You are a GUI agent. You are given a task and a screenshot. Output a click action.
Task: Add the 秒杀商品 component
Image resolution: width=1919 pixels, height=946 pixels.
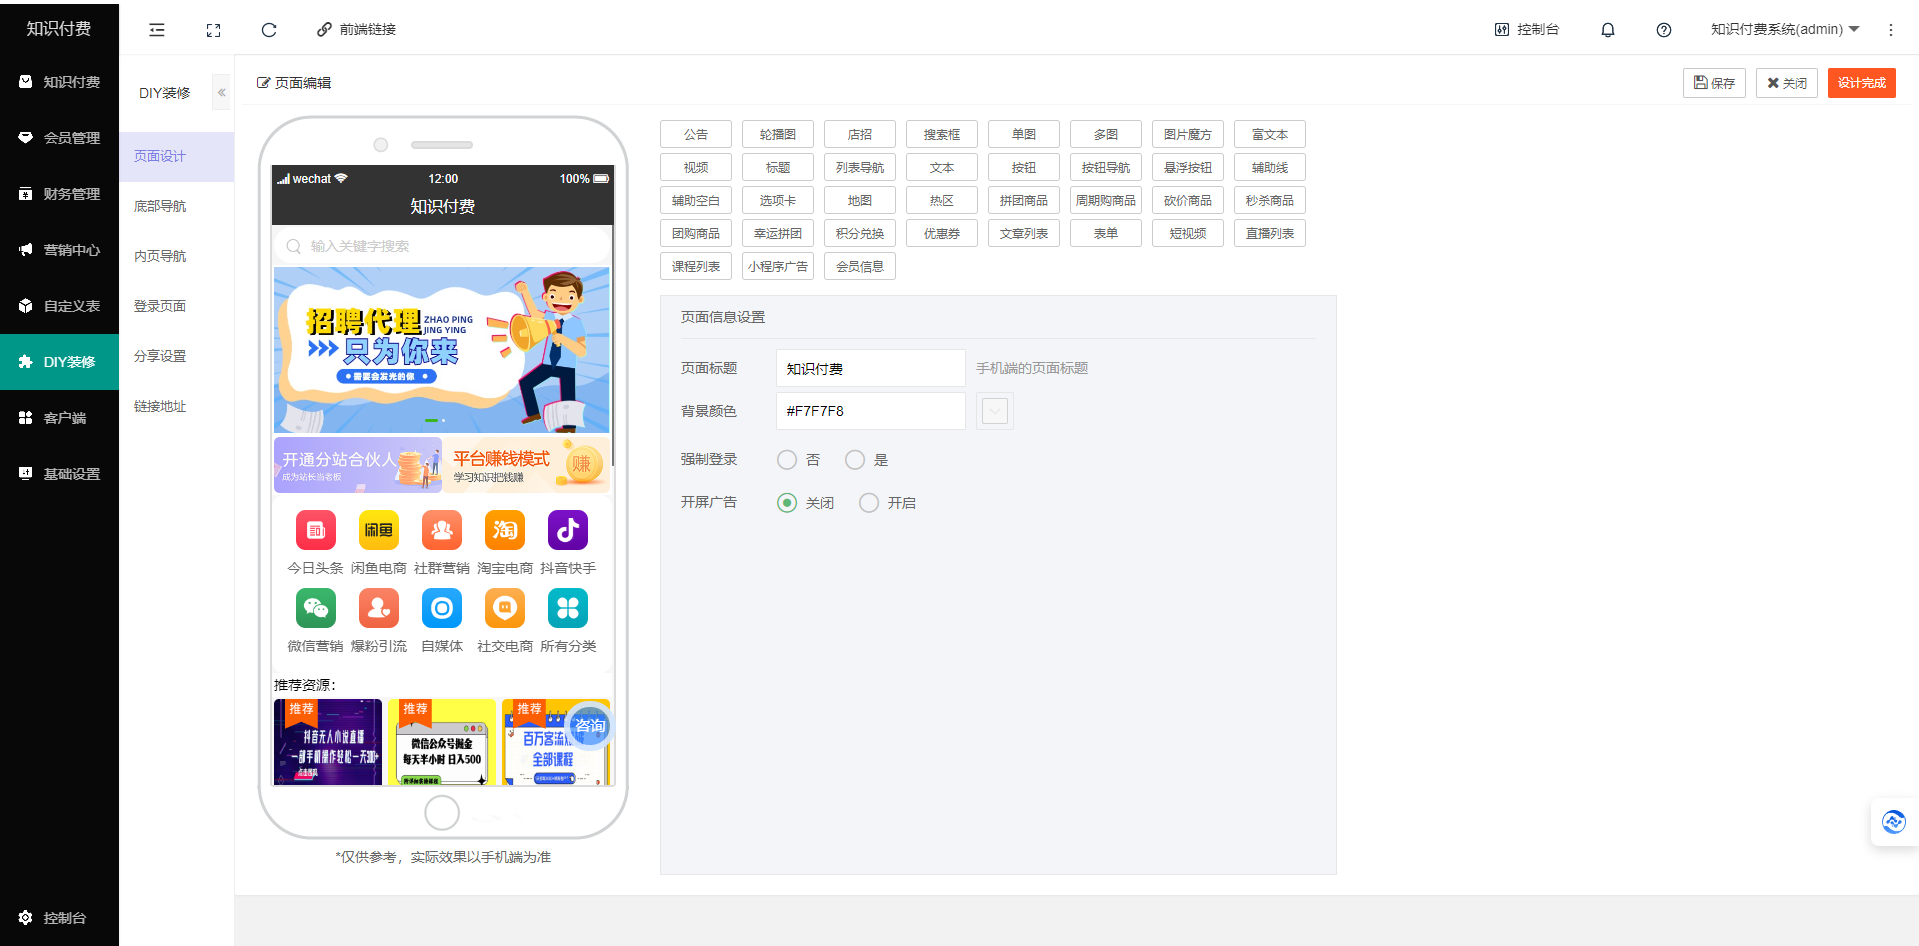(x=1270, y=200)
